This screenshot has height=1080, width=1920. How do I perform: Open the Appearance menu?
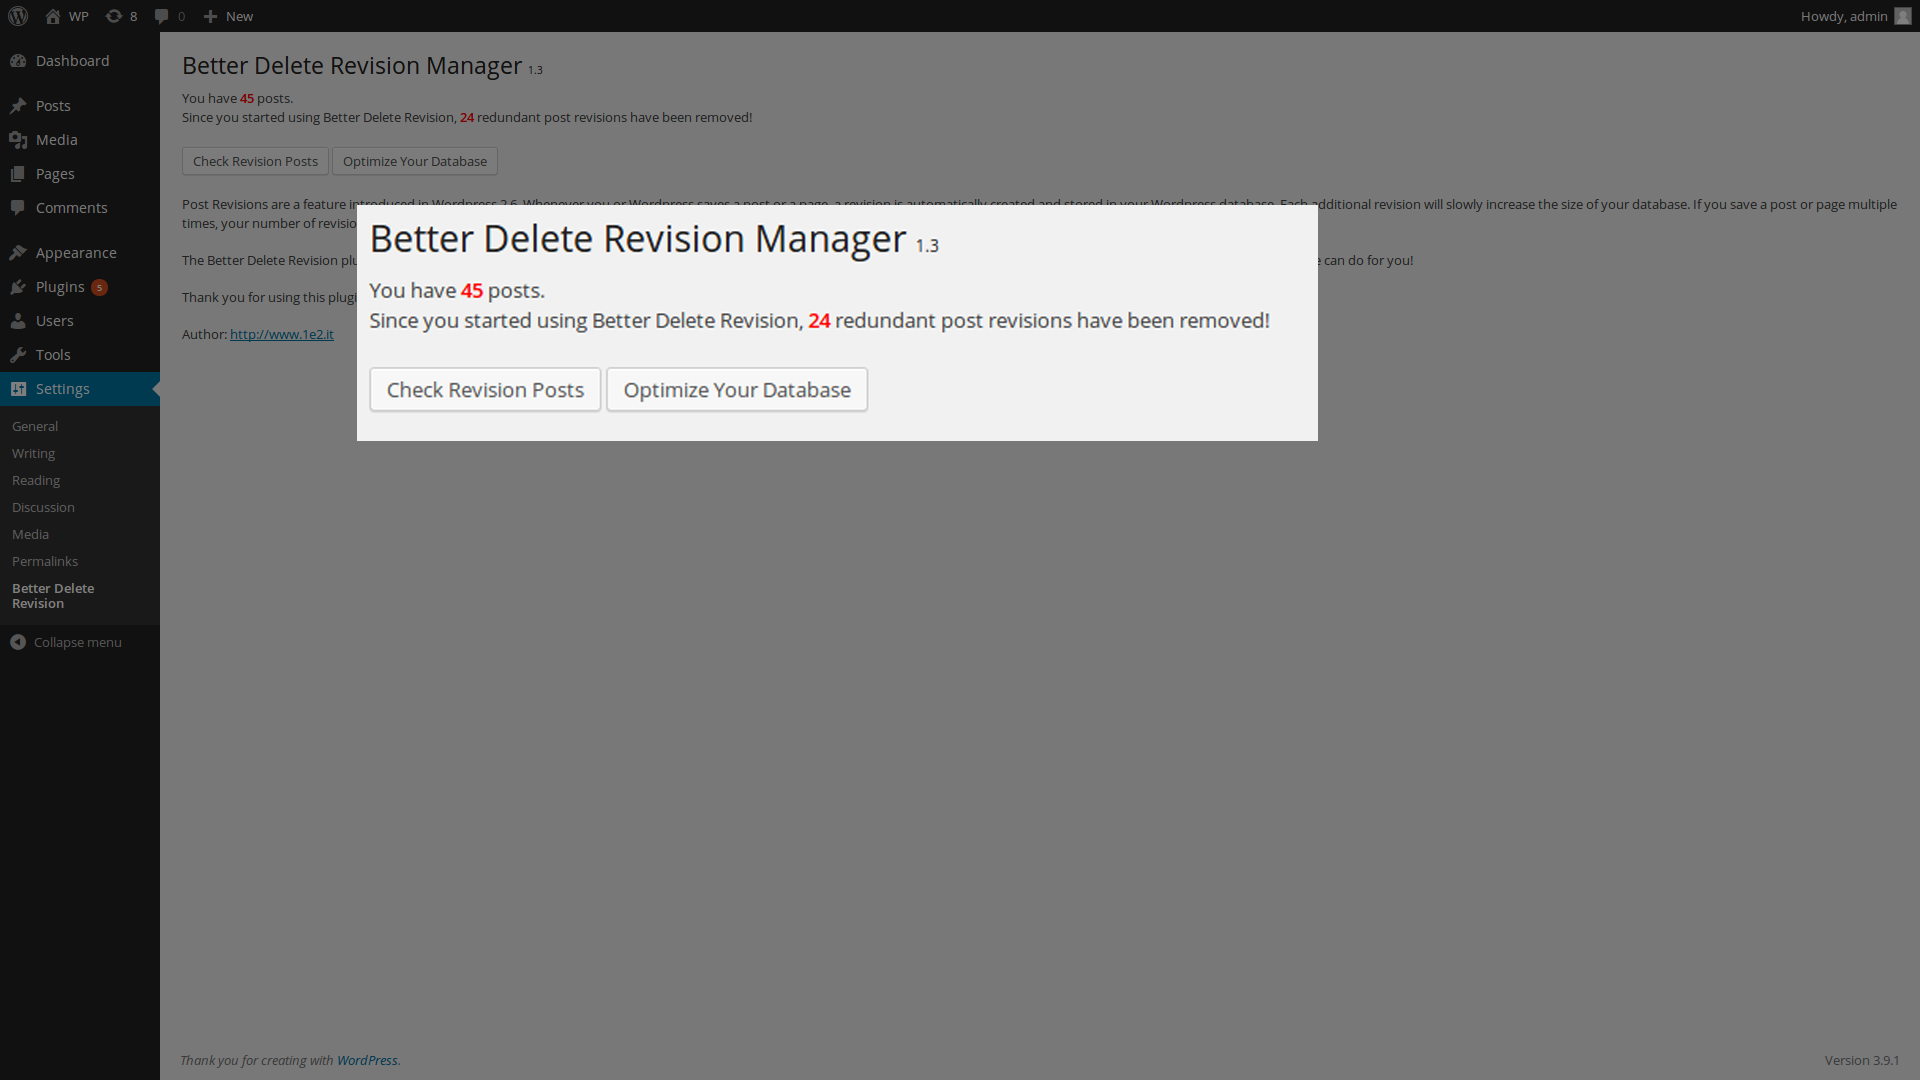click(76, 253)
